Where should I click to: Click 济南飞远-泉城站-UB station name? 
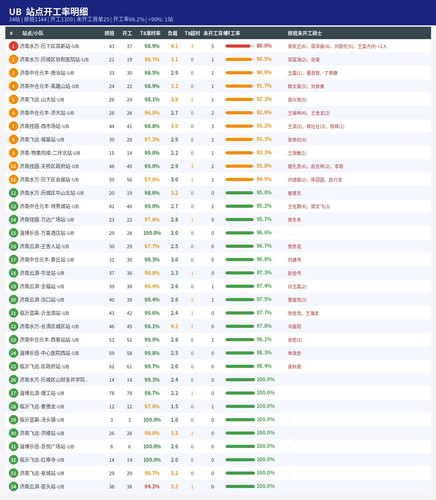coord(42,473)
